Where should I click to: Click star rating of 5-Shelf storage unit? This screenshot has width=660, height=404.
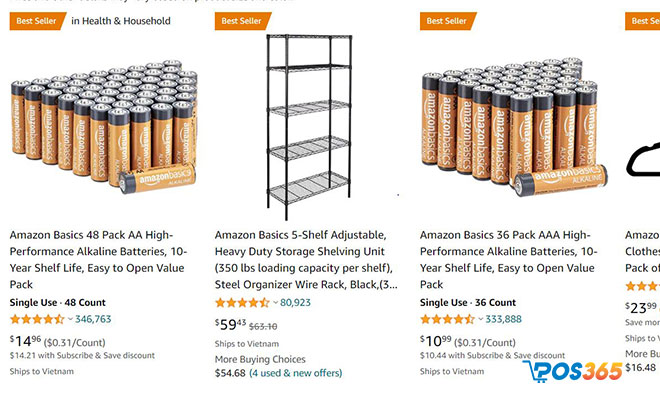coord(242,303)
